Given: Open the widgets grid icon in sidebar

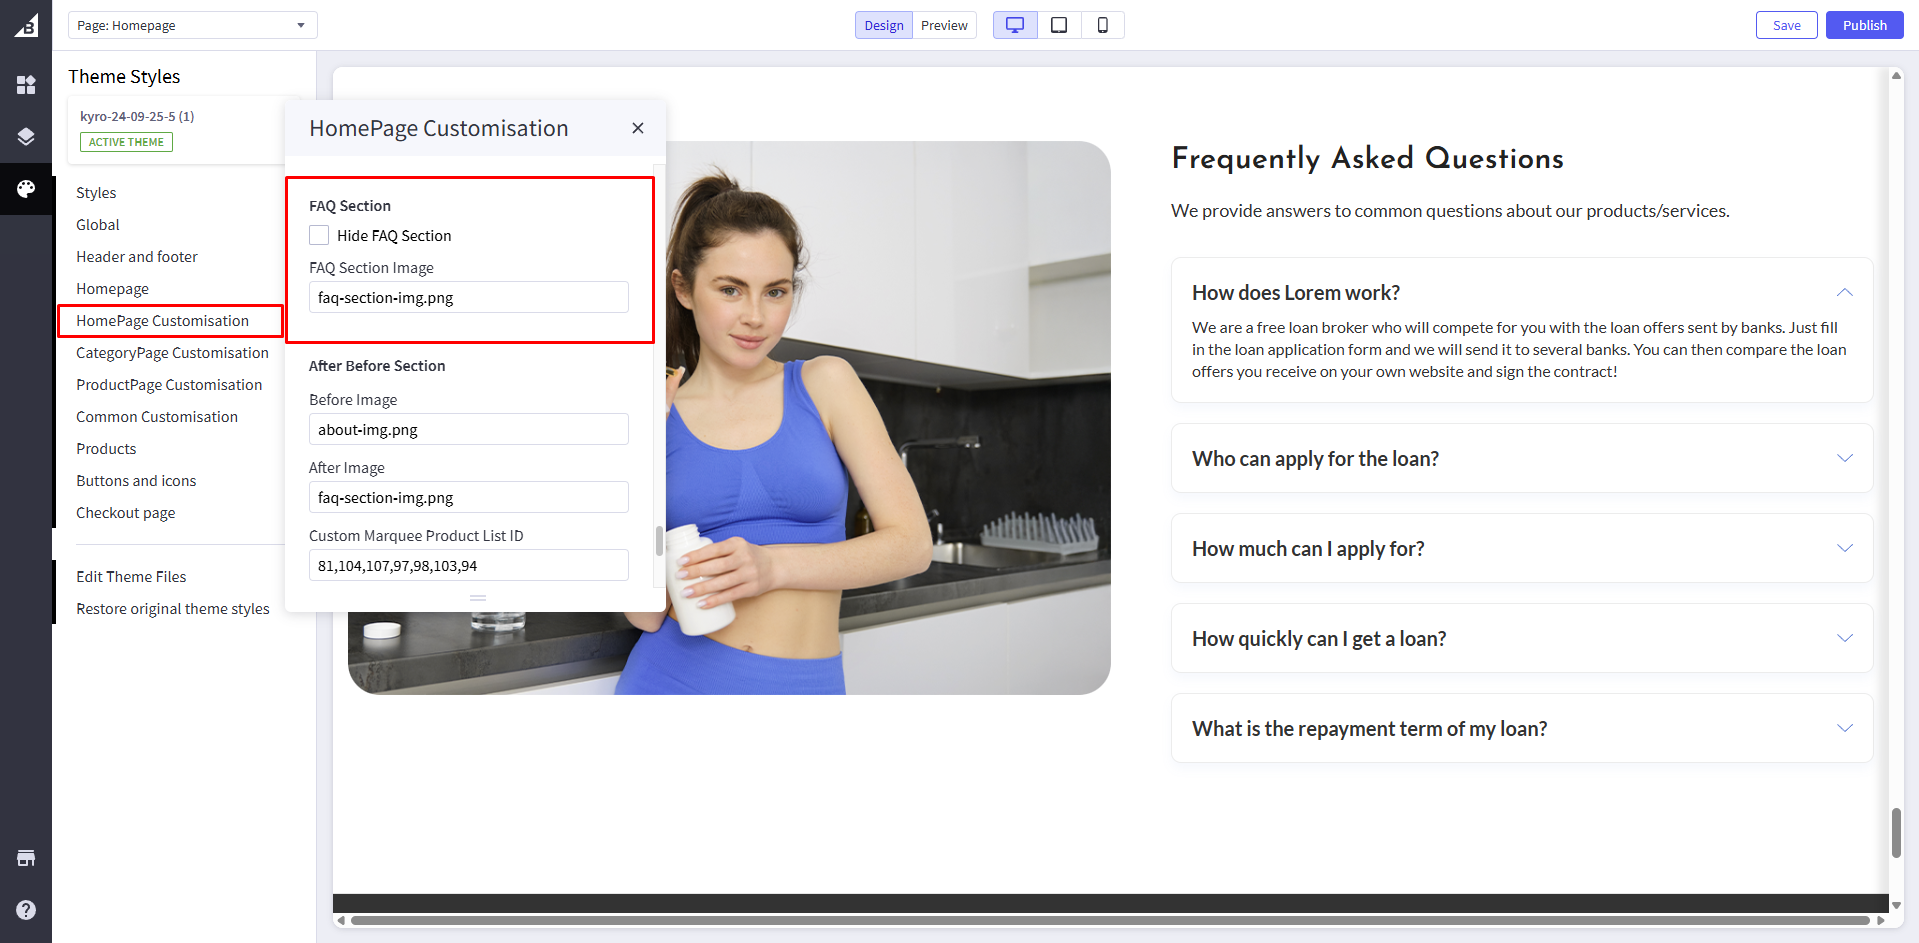Looking at the screenshot, I should tap(26, 85).
